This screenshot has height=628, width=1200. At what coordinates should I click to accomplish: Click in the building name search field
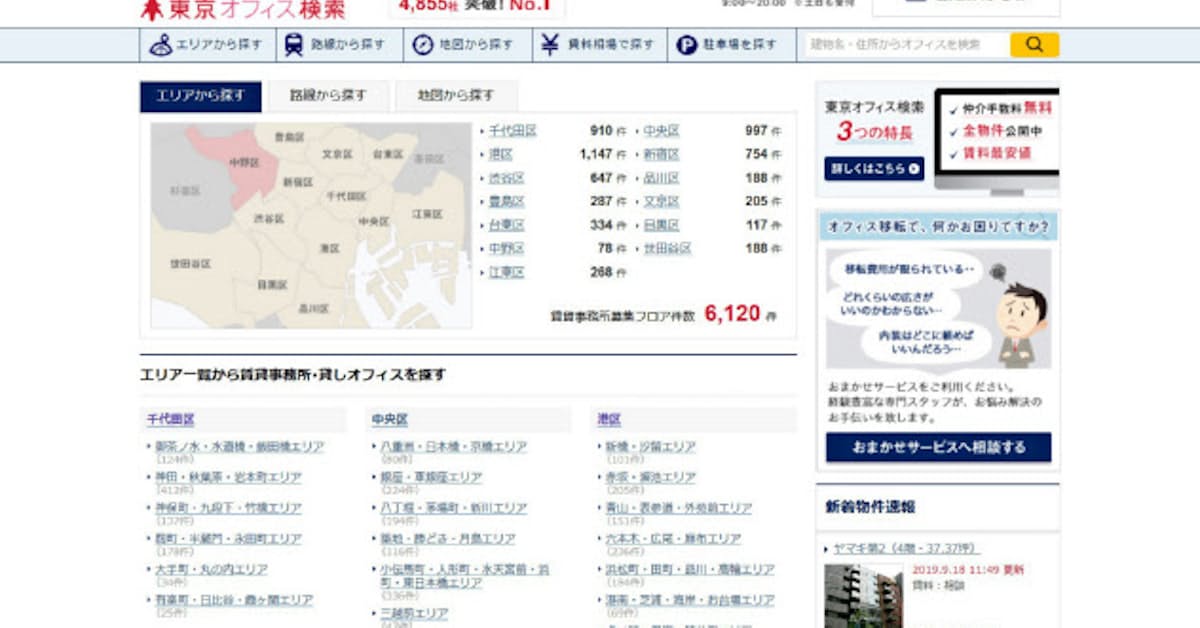click(905, 45)
